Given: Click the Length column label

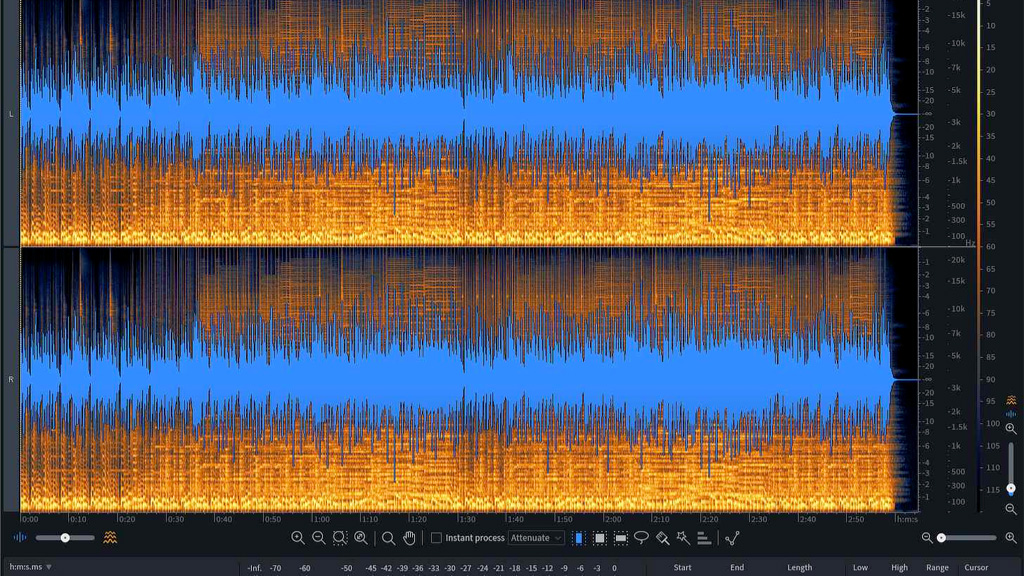Looking at the screenshot, I should pos(799,568).
